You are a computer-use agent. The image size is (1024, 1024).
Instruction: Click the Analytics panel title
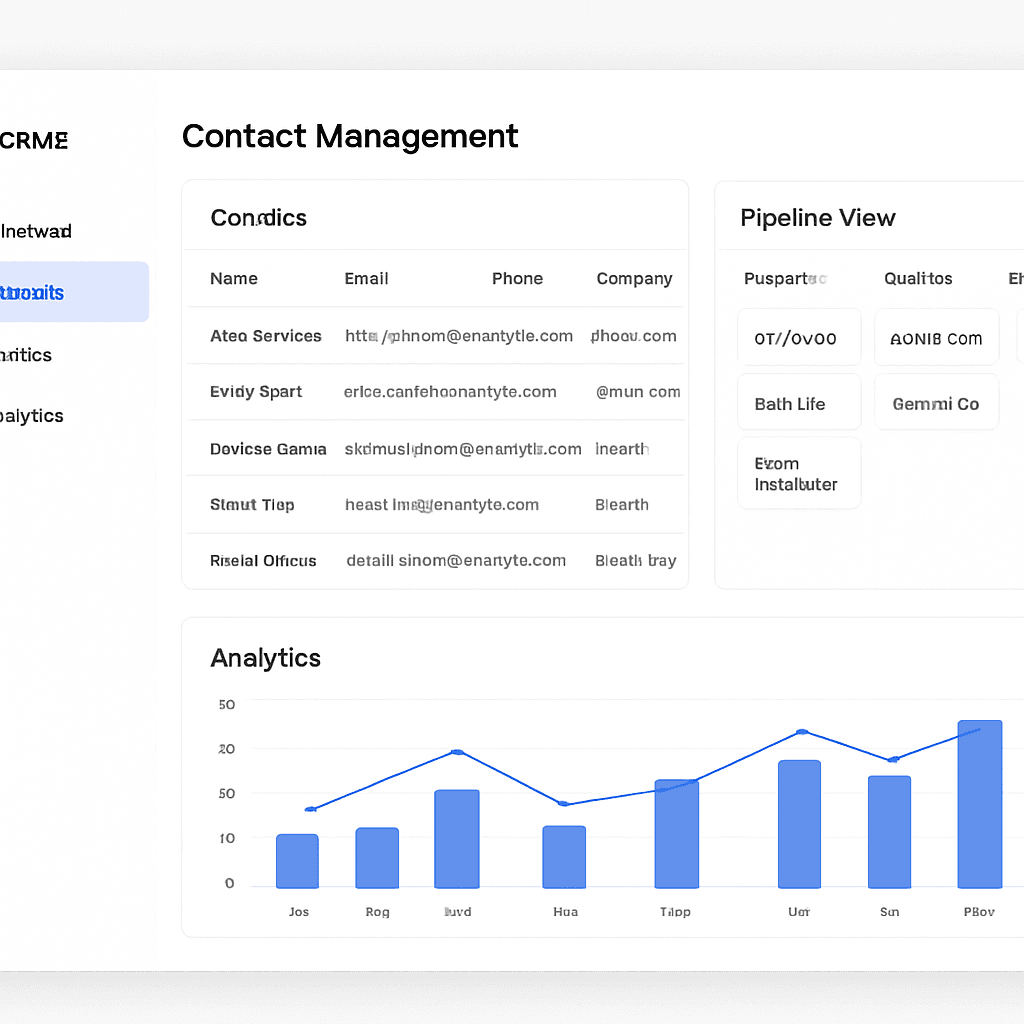point(265,658)
